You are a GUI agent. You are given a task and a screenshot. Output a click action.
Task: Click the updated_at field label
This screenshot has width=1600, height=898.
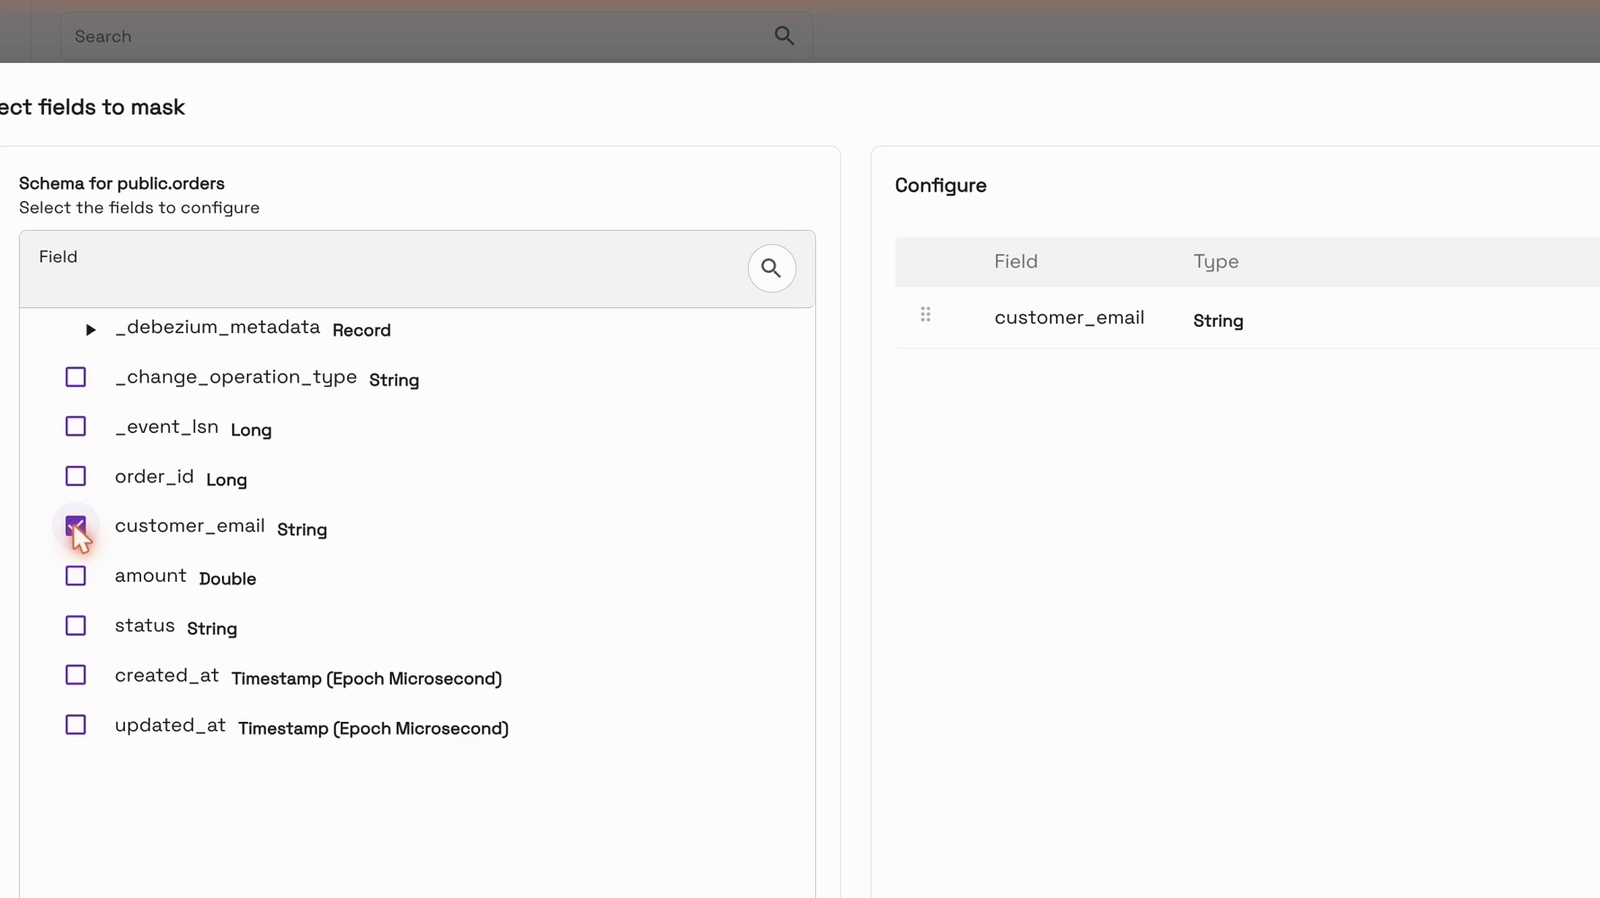coord(170,725)
